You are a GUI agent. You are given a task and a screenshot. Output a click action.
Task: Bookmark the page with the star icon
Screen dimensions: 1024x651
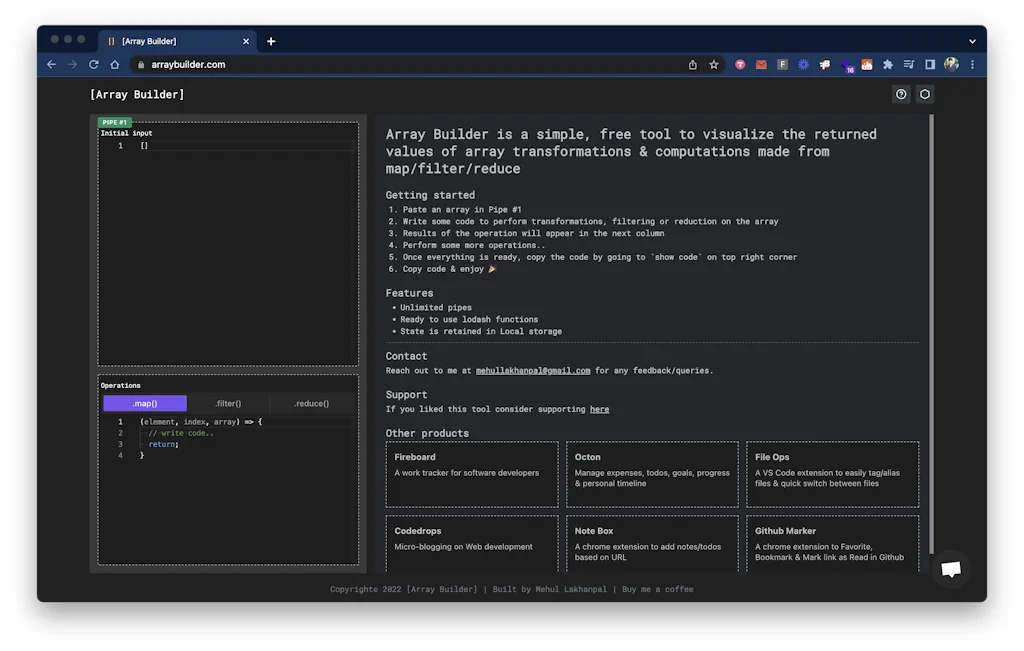tap(714, 65)
